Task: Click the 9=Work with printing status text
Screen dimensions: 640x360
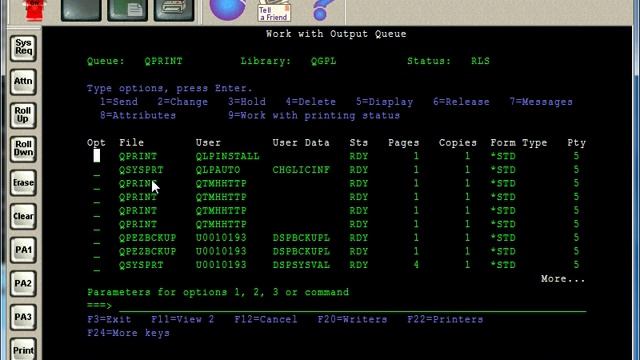Action: tap(314, 116)
